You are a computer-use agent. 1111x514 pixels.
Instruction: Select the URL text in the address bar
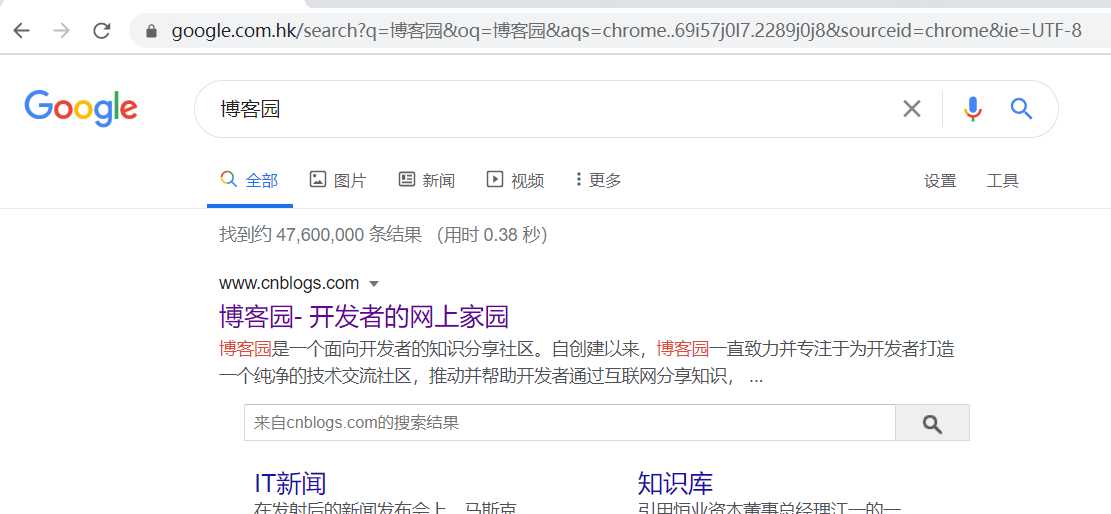click(626, 30)
